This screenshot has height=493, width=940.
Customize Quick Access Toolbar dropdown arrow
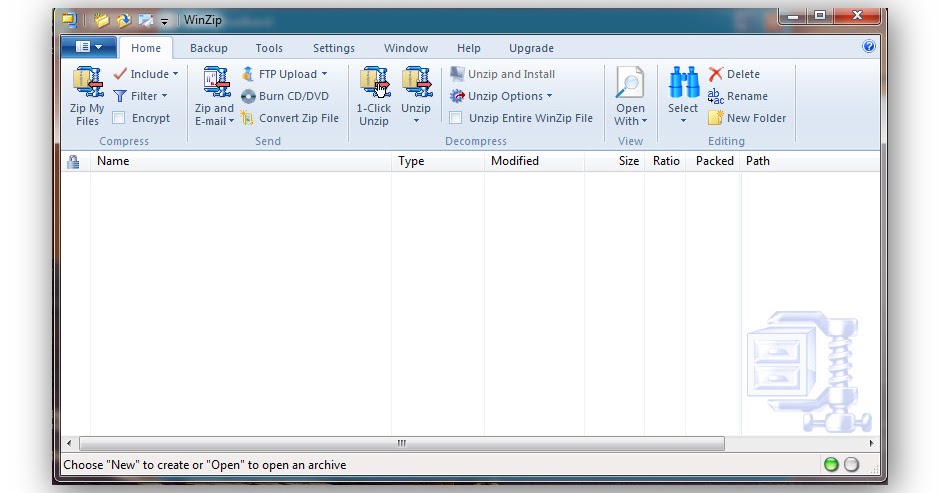[164, 21]
